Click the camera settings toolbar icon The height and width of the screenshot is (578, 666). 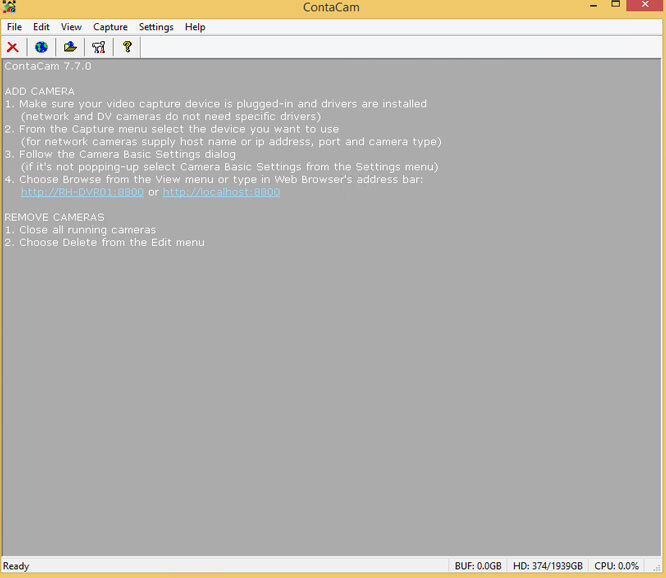pyautogui.click(x=99, y=47)
